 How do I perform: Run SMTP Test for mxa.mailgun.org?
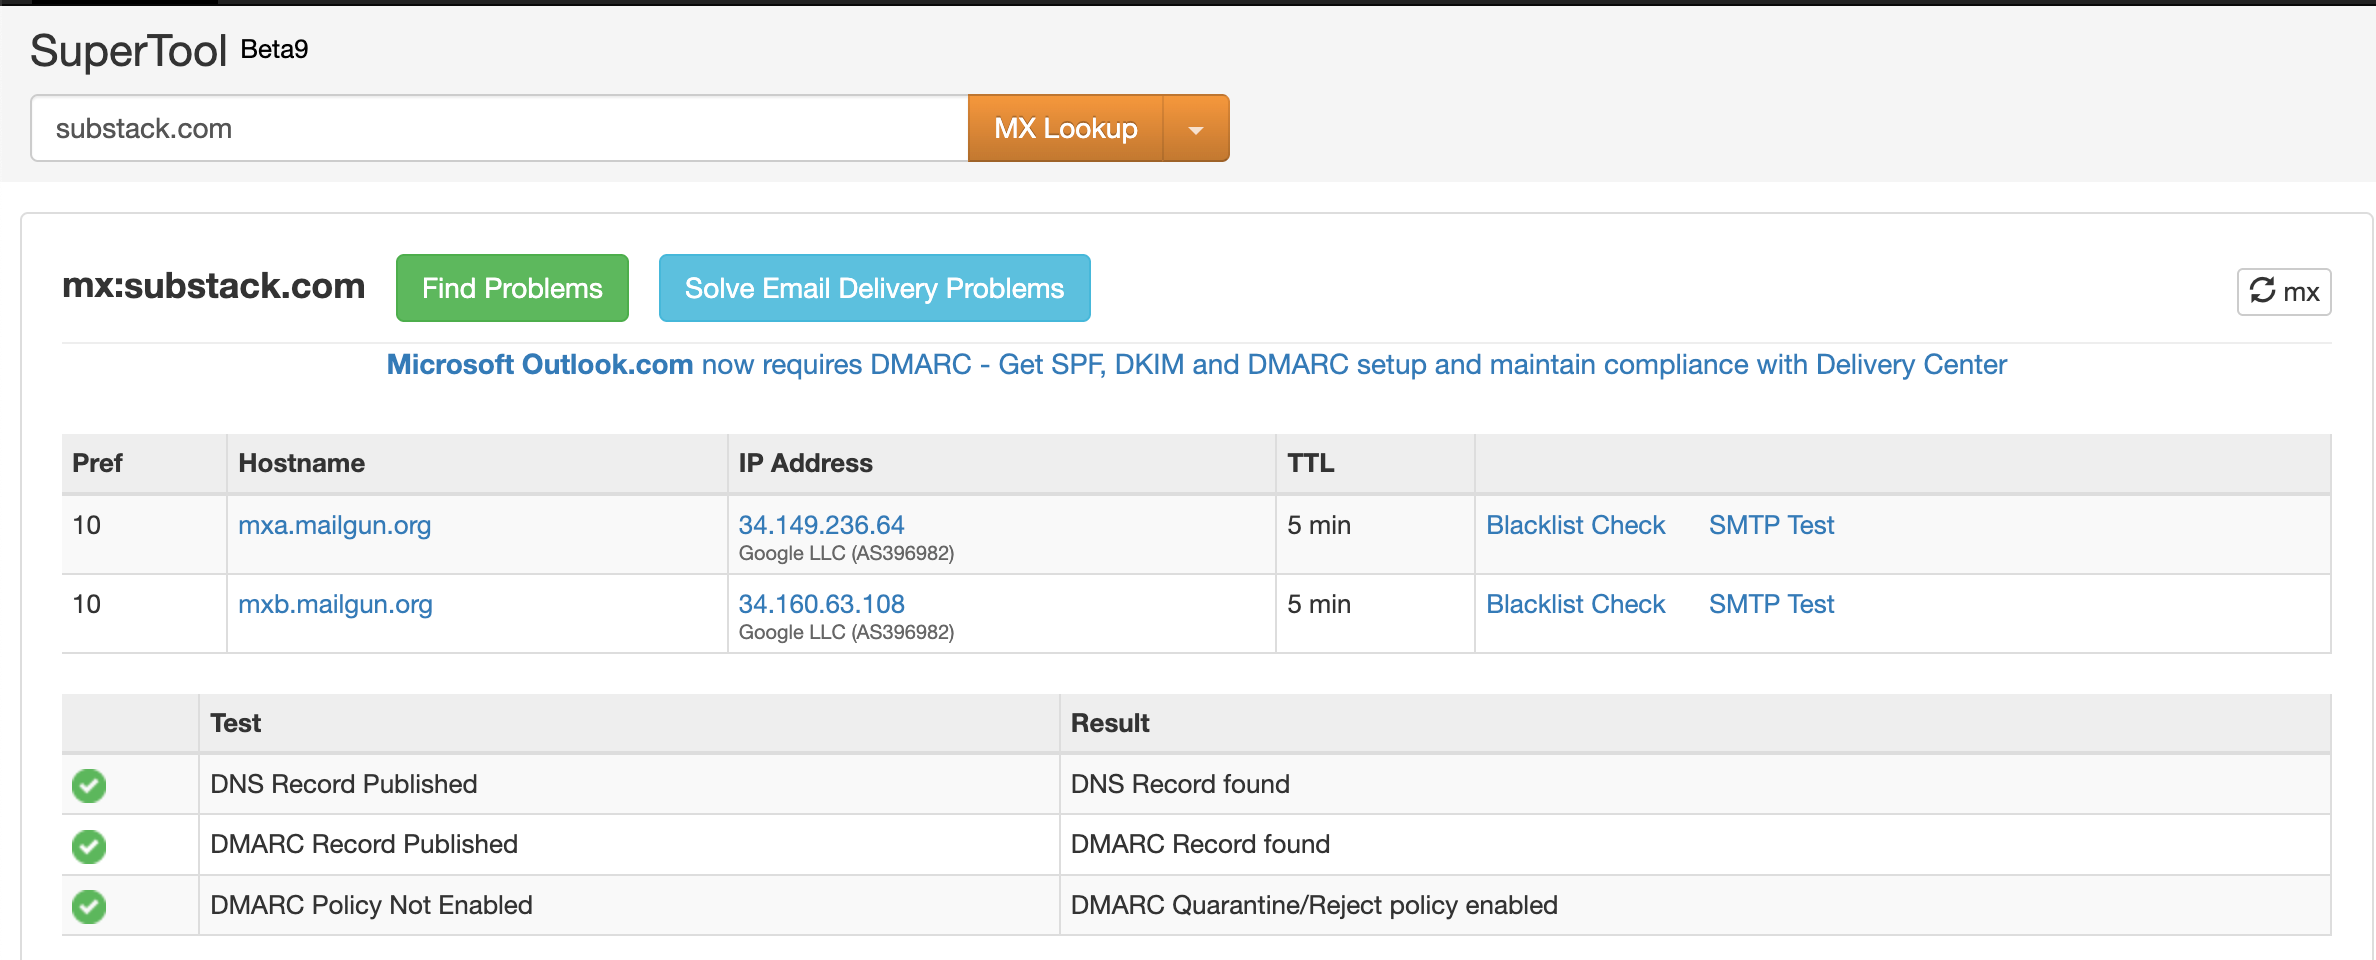pyautogui.click(x=1771, y=525)
